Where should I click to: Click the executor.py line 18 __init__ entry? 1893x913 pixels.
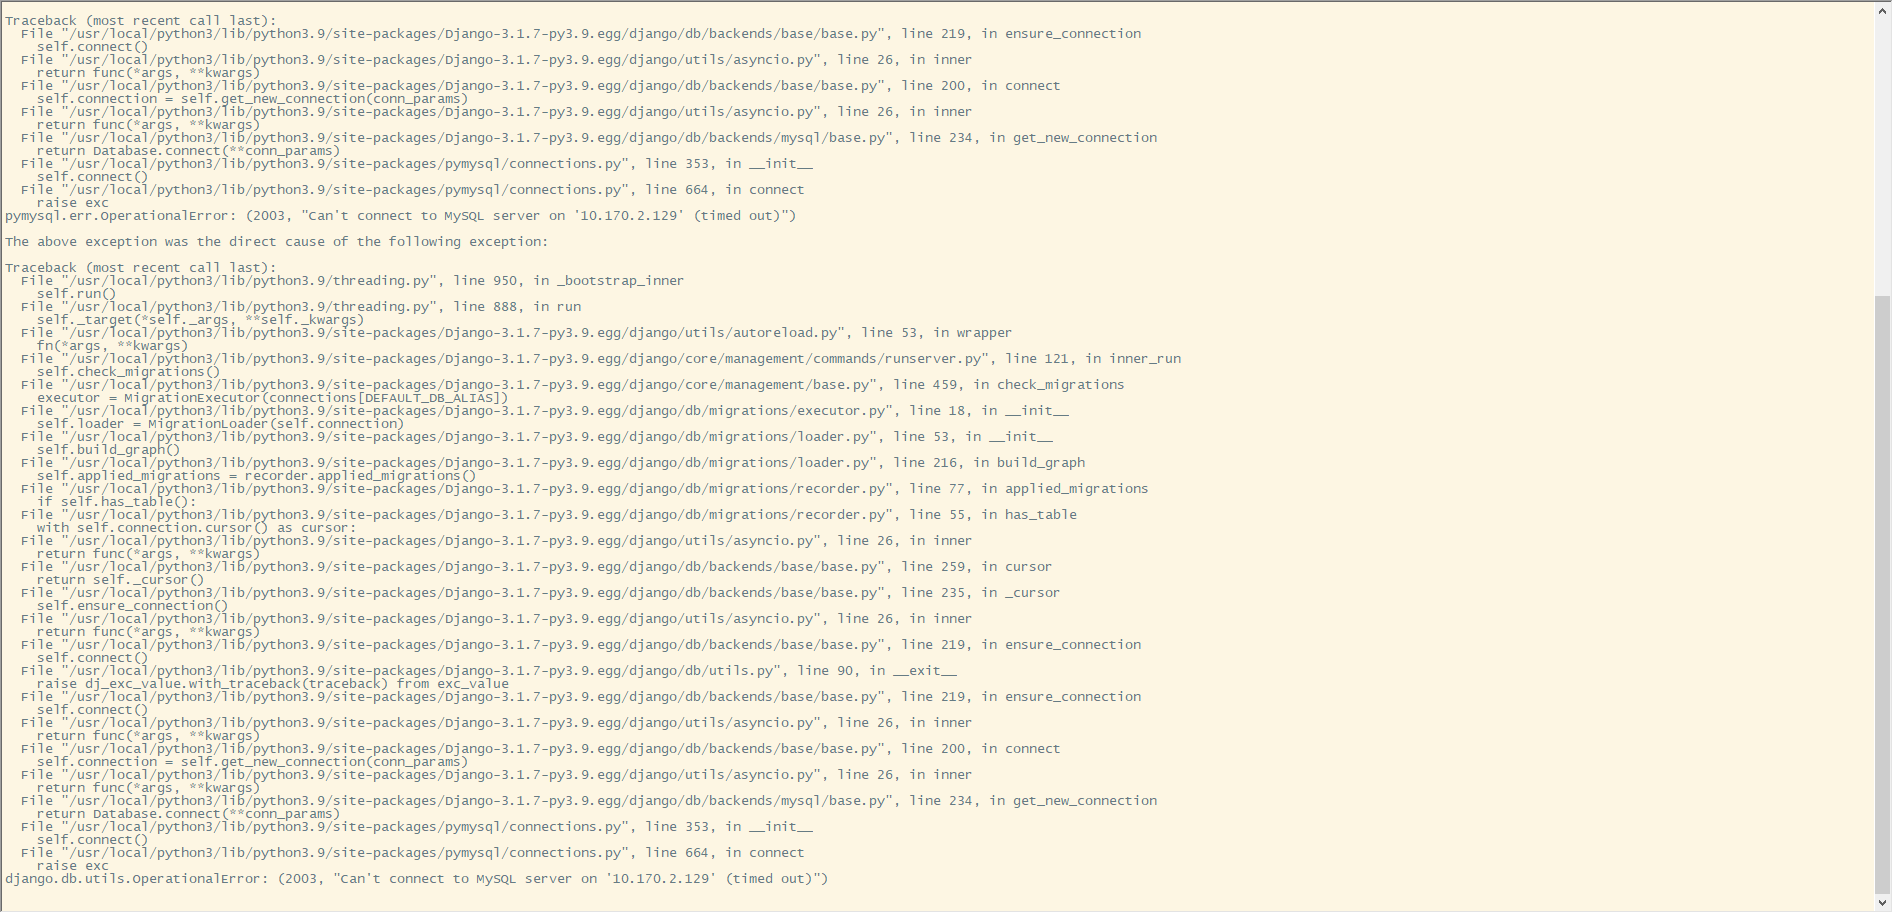[545, 411]
